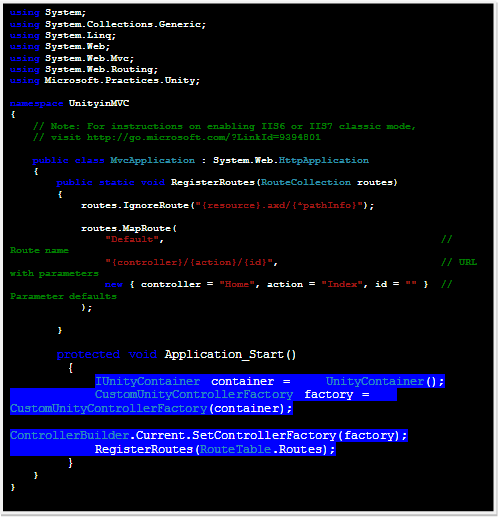Click 'static' keyword in method declaration
The image size is (498, 518).
[117, 182]
